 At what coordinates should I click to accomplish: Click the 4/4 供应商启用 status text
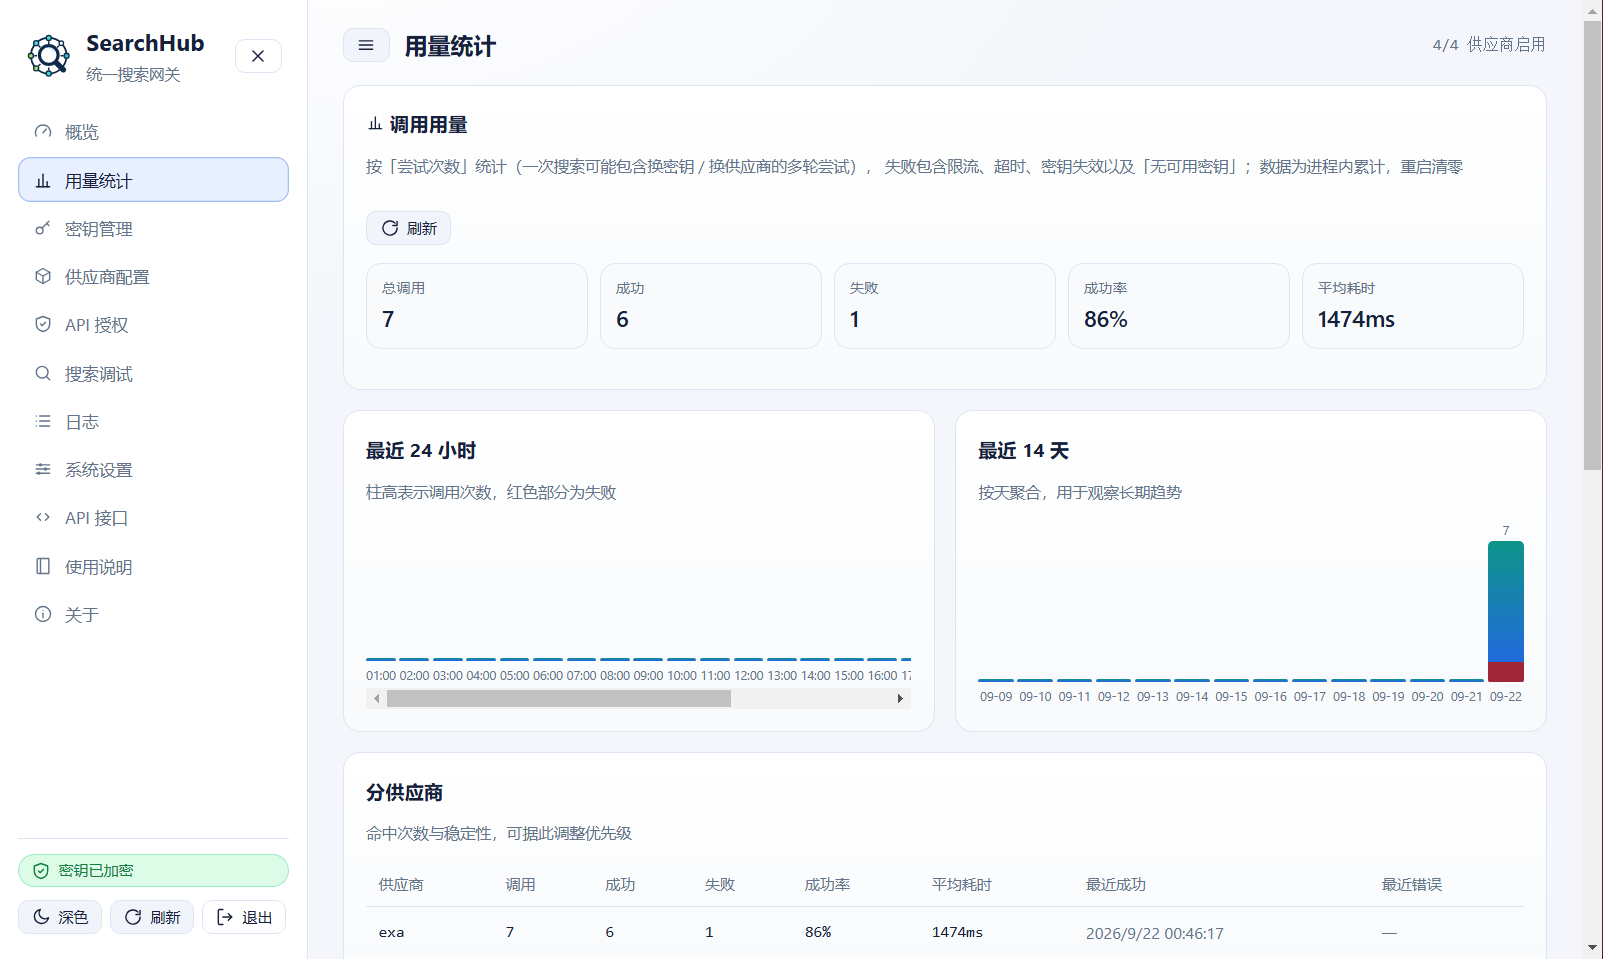point(1489,45)
